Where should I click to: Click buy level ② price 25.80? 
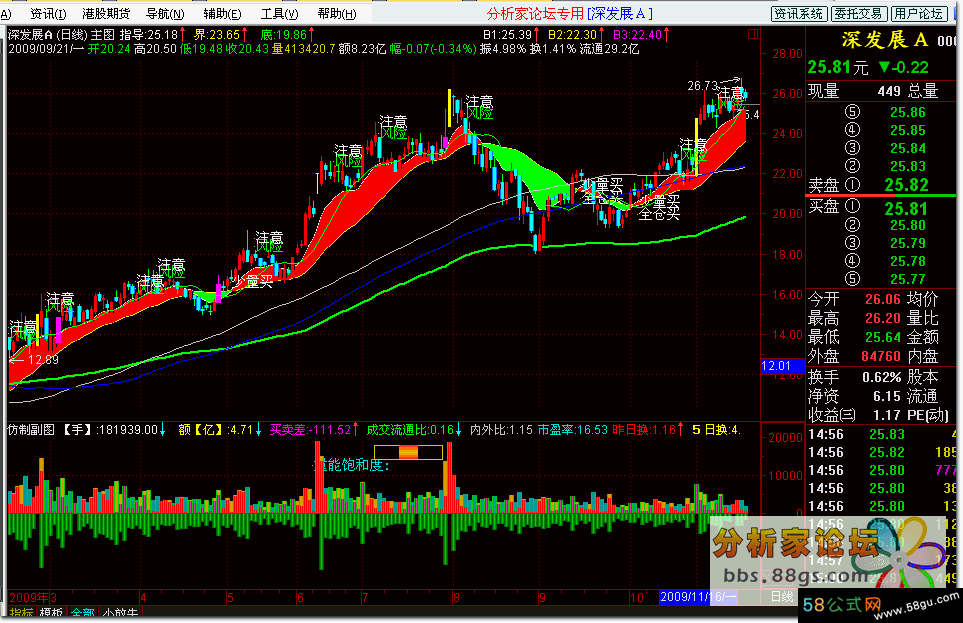click(x=908, y=225)
